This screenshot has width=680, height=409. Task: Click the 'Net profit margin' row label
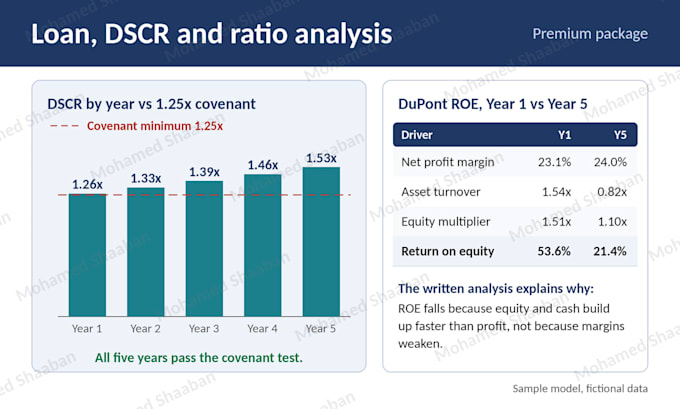tap(448, 162)
